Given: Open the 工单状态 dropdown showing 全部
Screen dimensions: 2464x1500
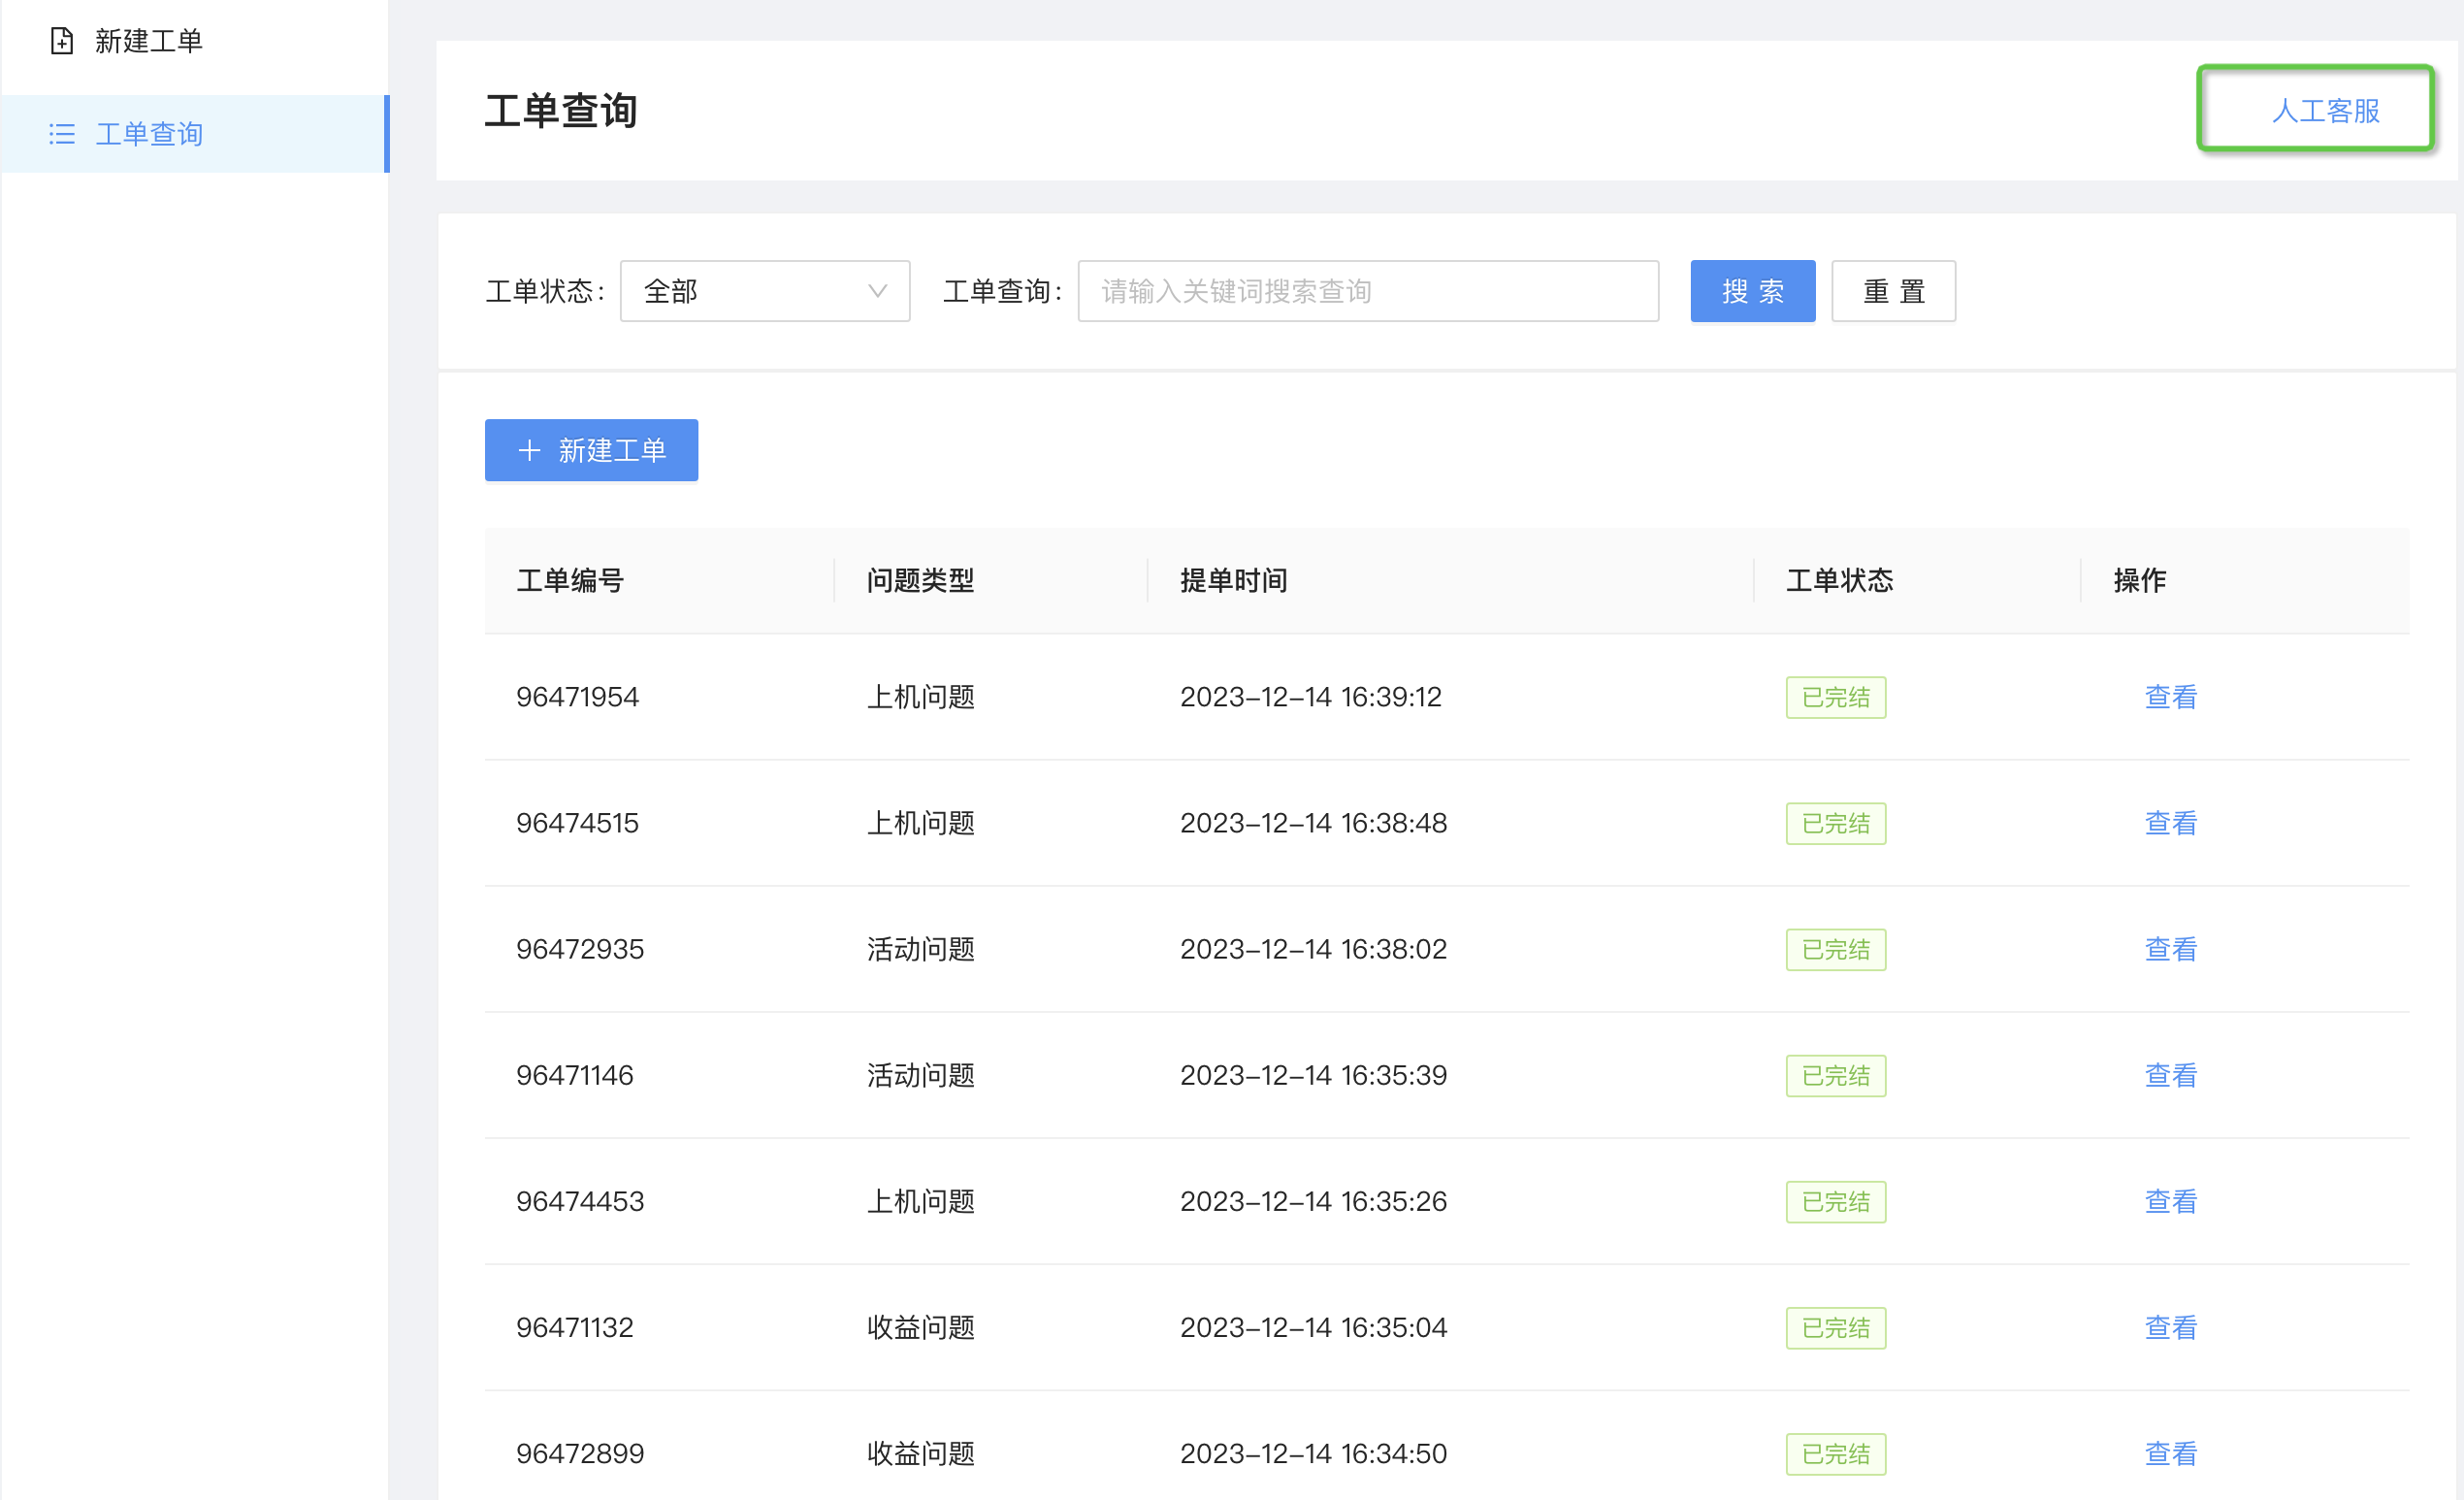Looking at the screenshot, I should (x=765, y=291).
